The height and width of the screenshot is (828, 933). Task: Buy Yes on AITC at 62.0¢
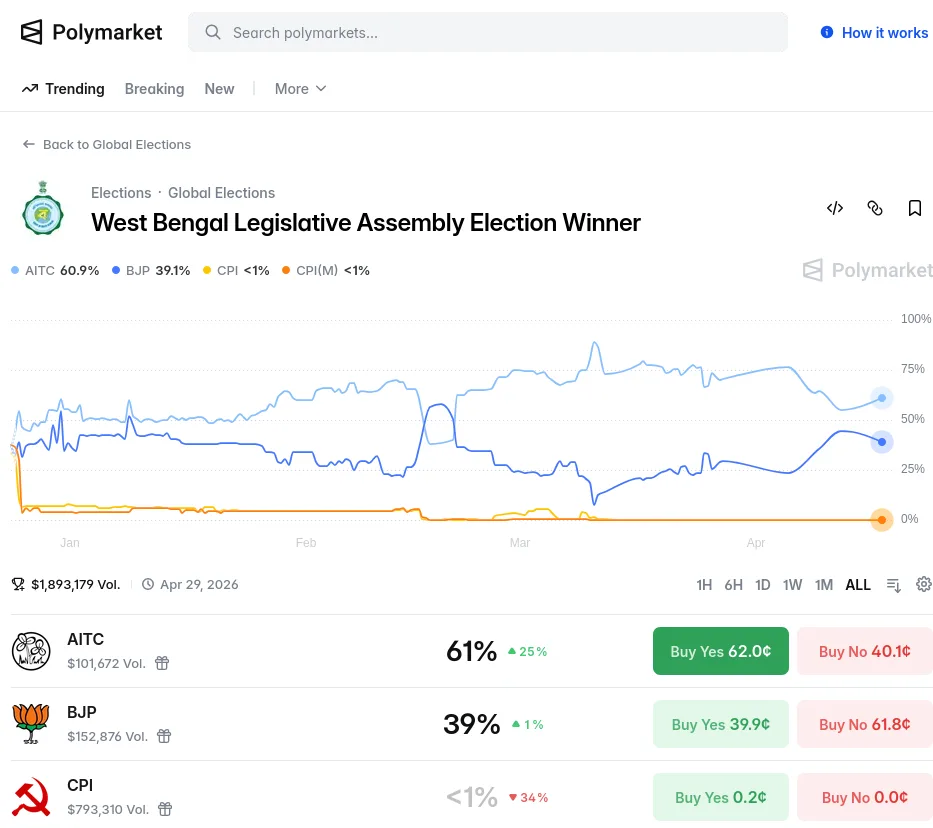click(720, 651)
